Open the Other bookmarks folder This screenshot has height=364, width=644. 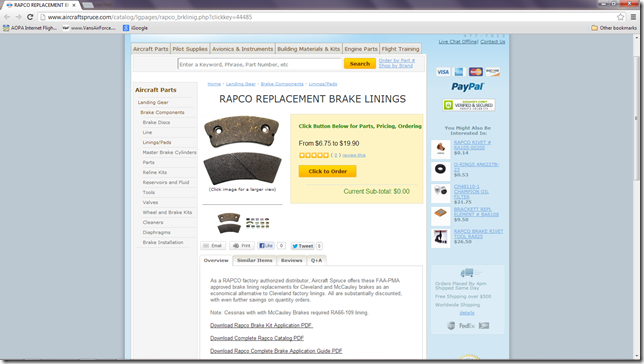click(x=614, y=28)
